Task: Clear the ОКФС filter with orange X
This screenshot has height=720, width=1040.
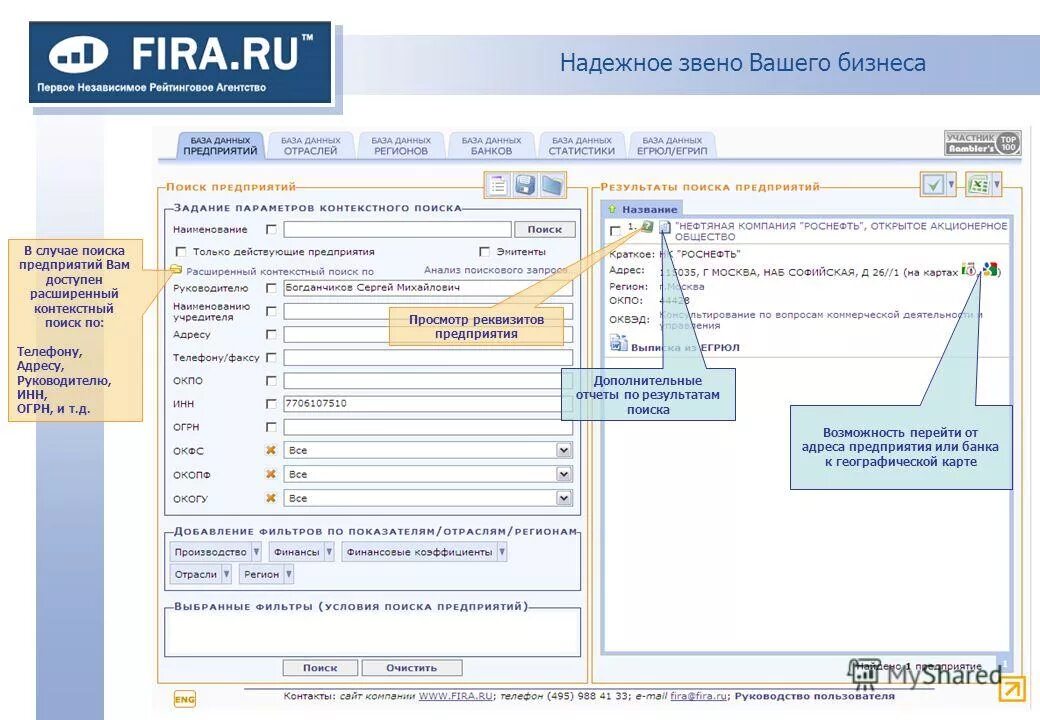Action: pos(271,450)
